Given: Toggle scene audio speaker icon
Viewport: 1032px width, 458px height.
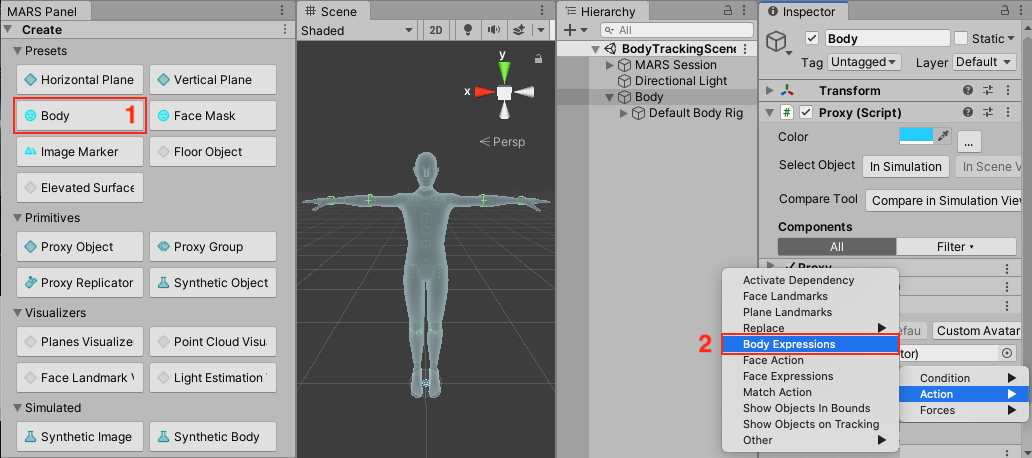Looking at the screenshot, I should [492, 30].
